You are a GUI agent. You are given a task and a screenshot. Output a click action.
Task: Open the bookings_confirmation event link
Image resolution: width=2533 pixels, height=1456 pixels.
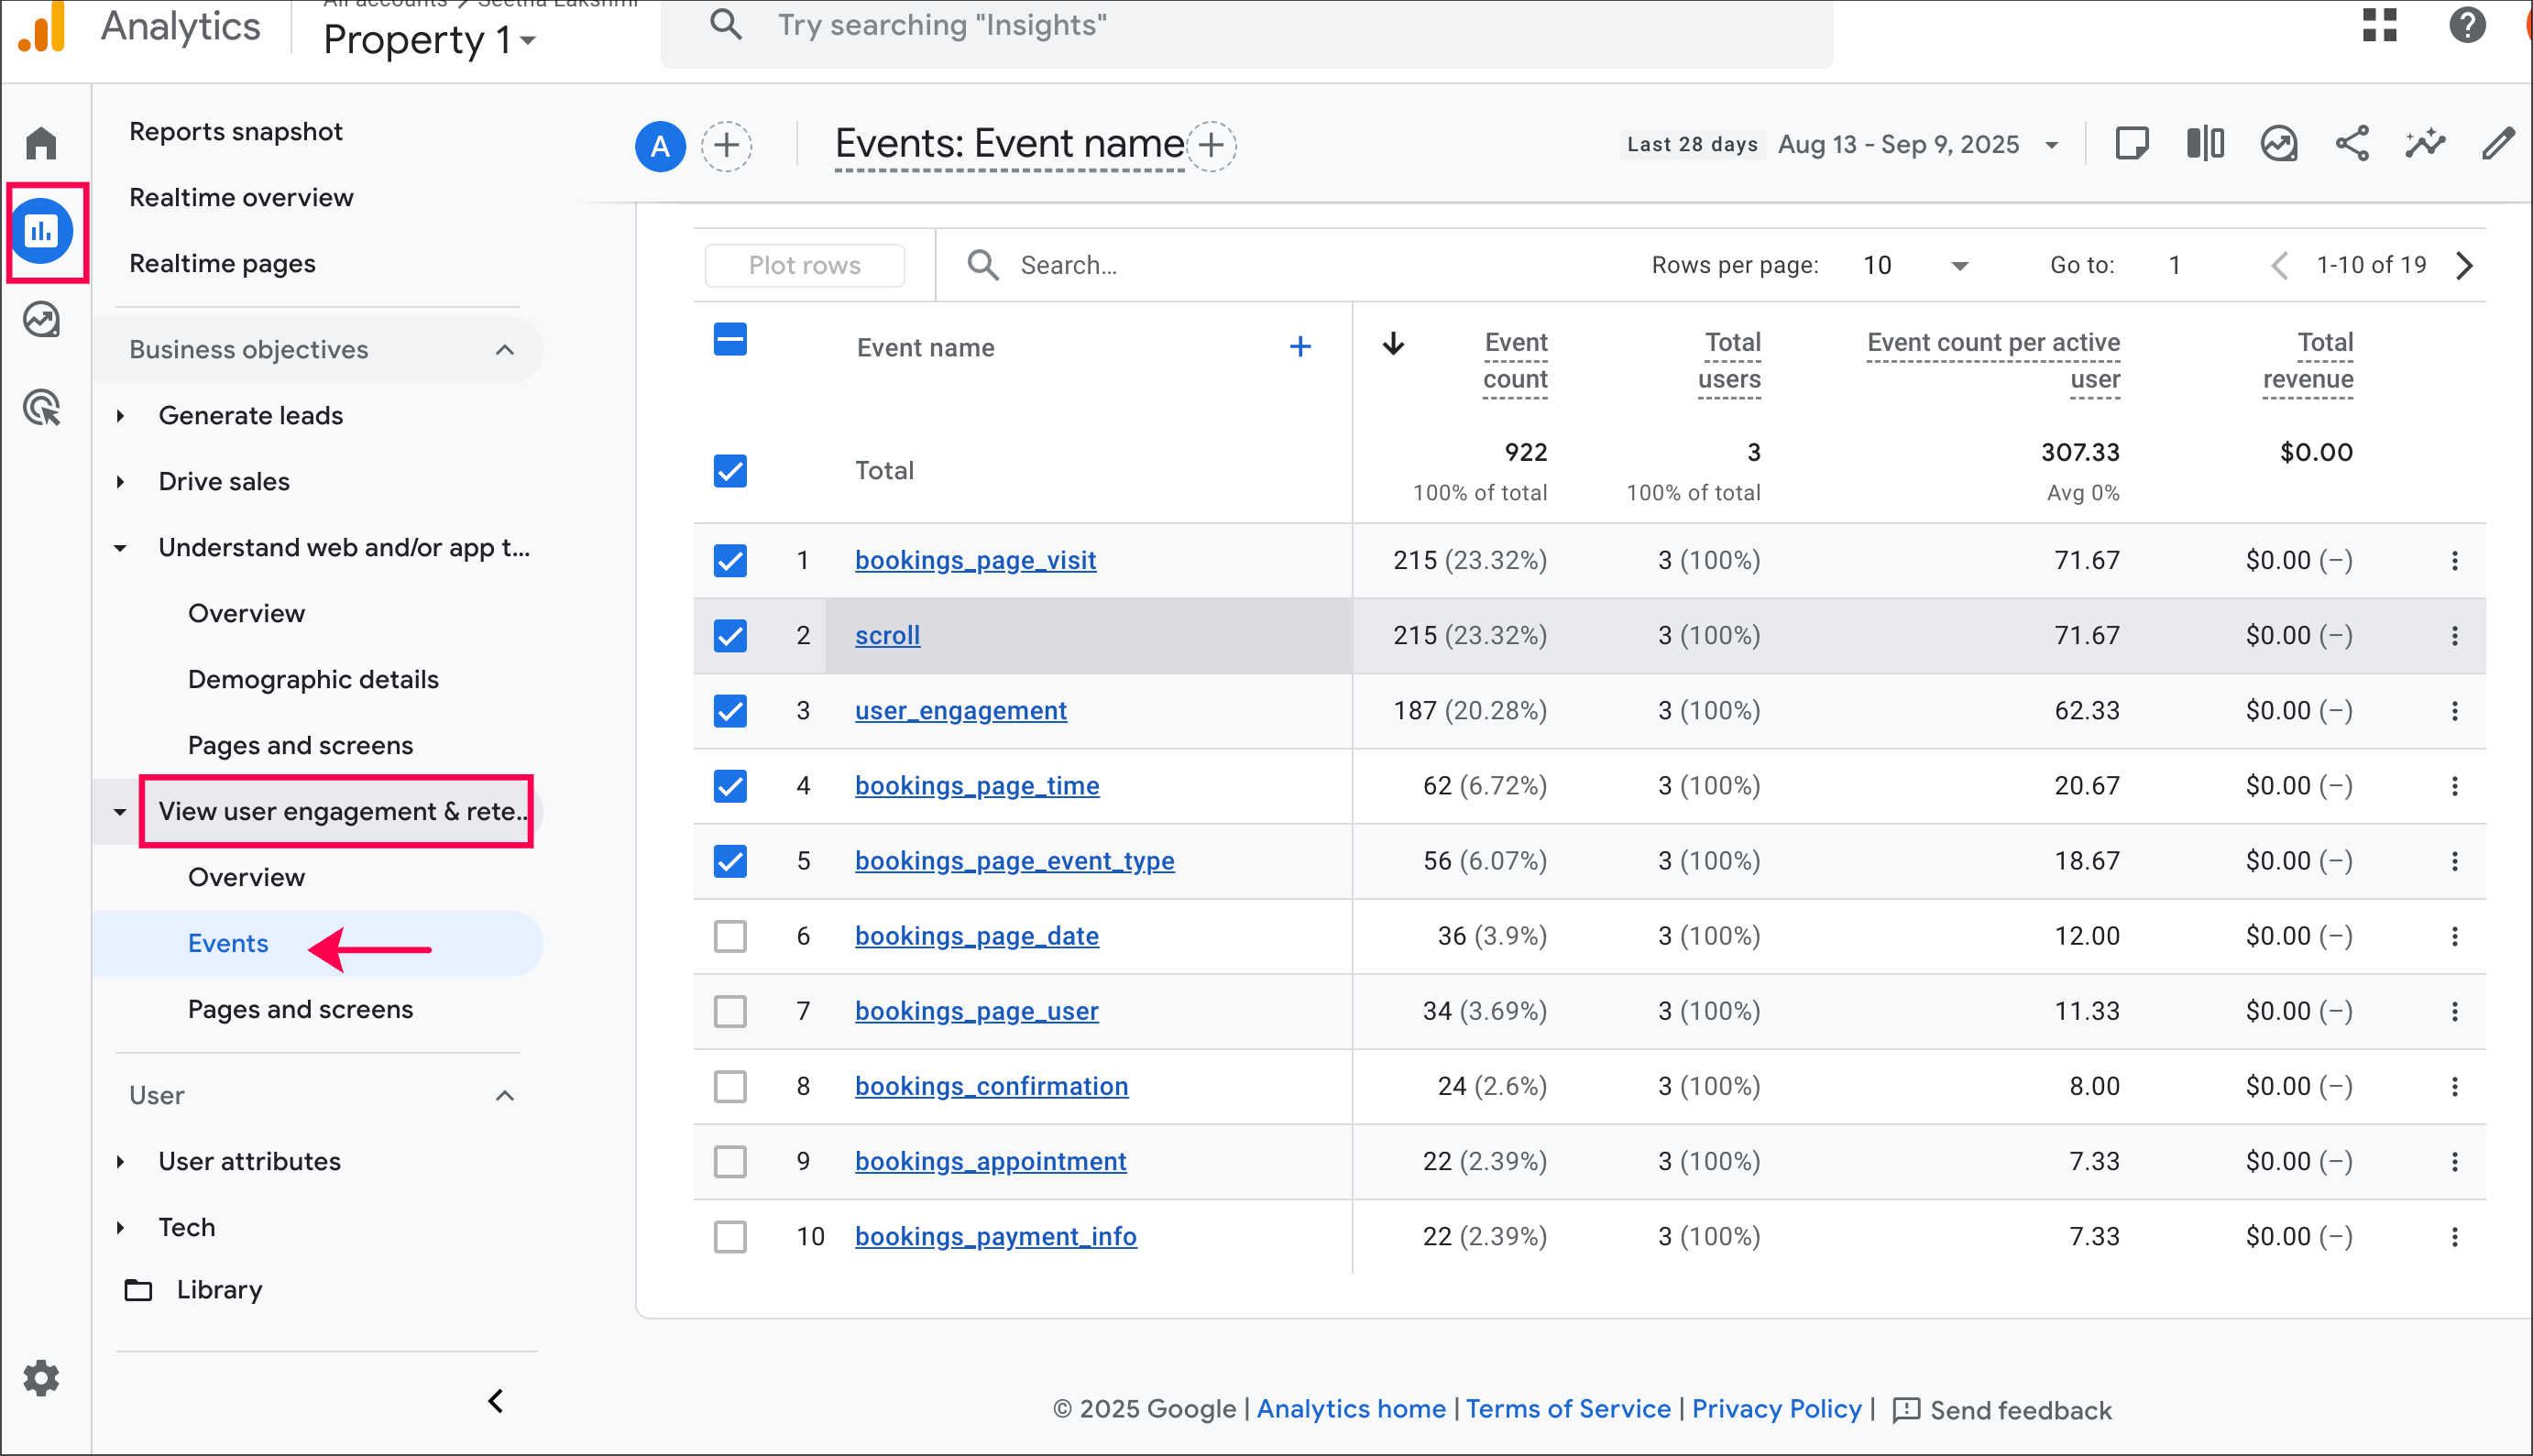[991, 1086]
